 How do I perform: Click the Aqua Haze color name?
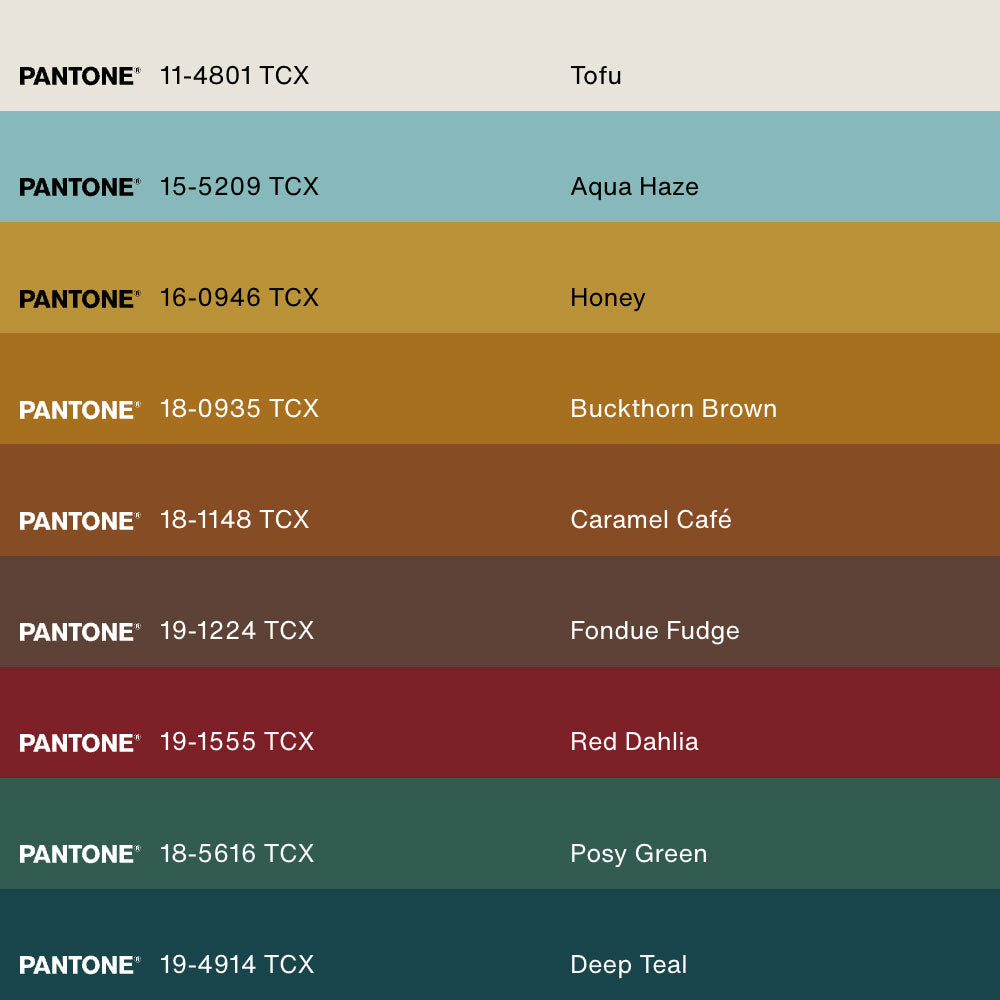coord(634,186)
